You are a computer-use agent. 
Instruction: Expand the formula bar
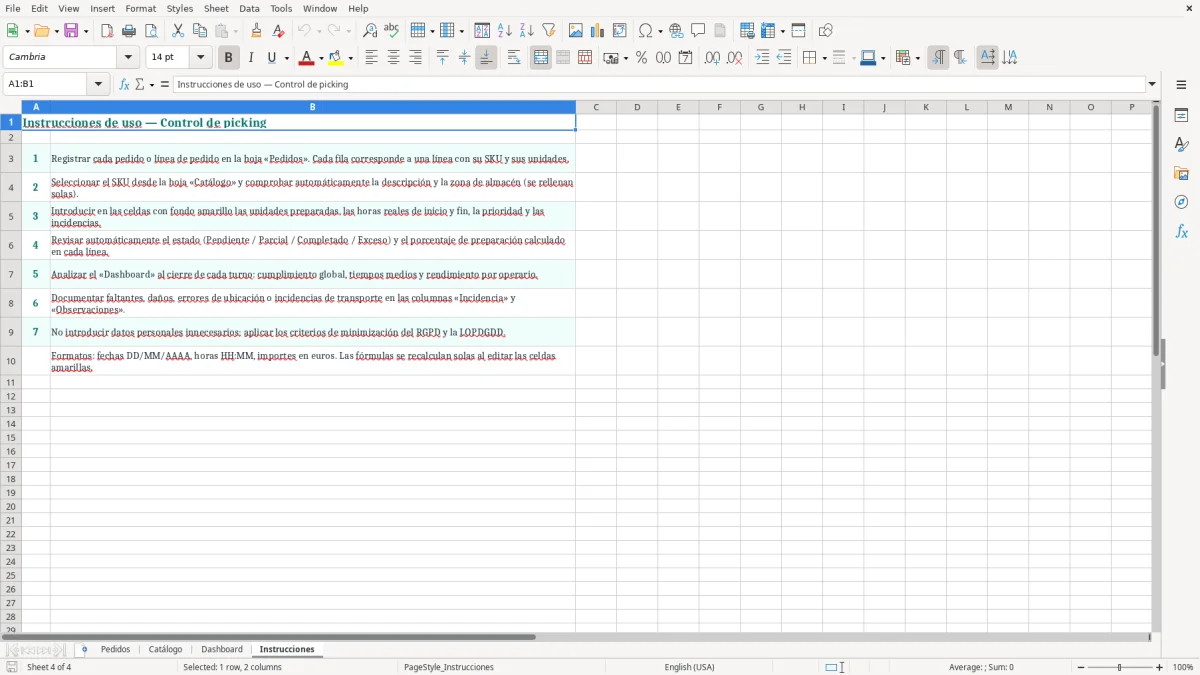[x=1153, y=85]
